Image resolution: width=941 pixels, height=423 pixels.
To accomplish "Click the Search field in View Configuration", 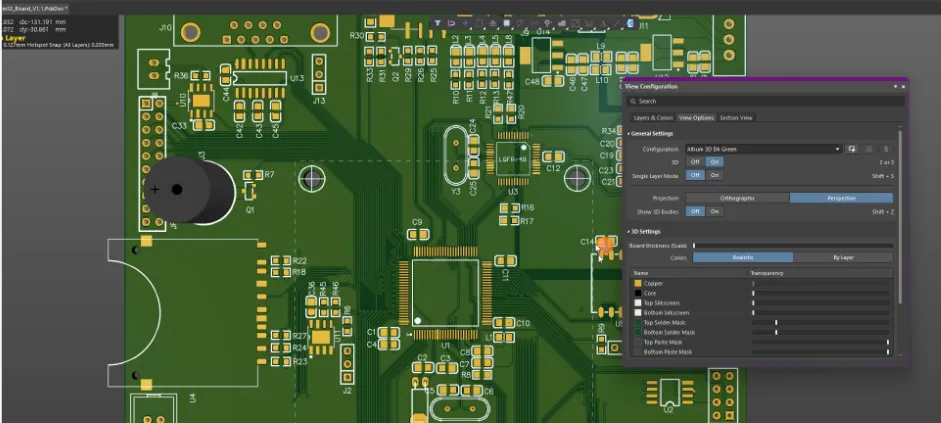I will click(x=766, y=101).
